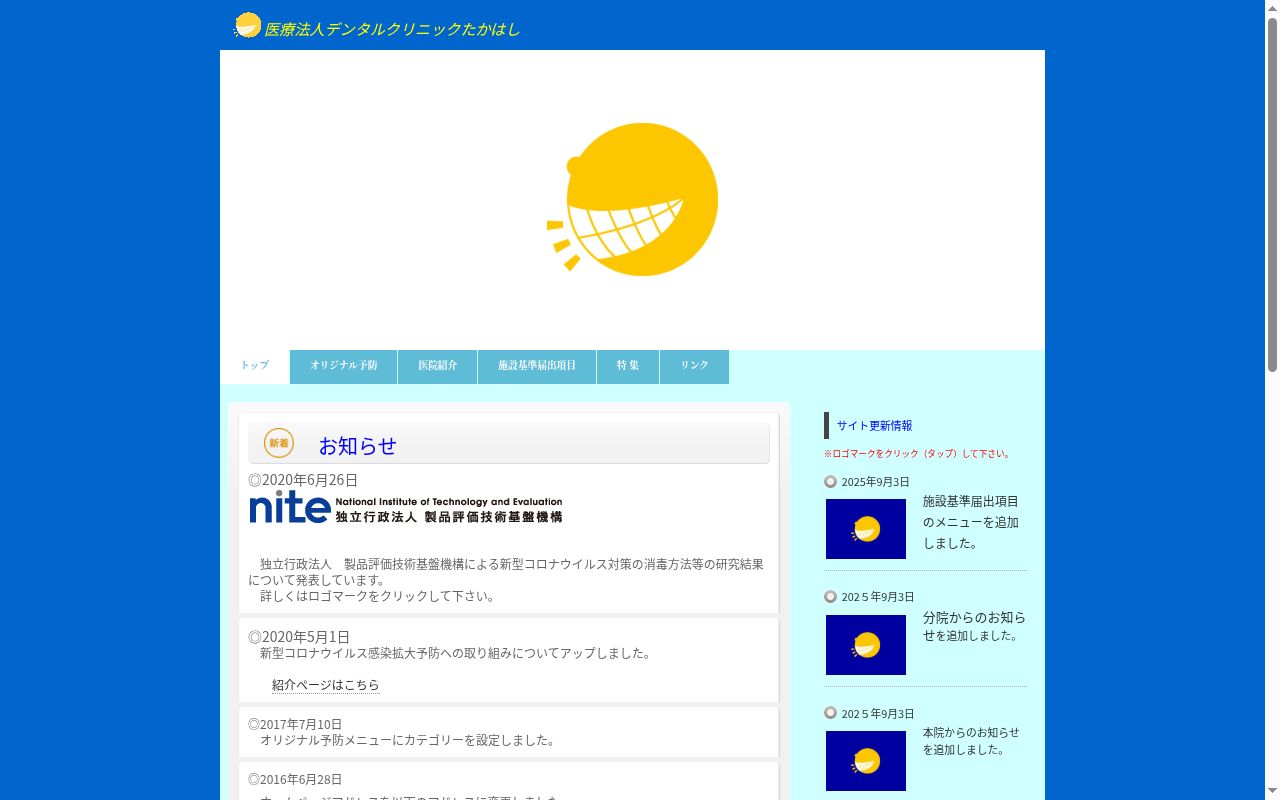Open the 本院からのお知らせ update thumbnail logo
The image size is (1280, 800).
click(x=866, y=761)
